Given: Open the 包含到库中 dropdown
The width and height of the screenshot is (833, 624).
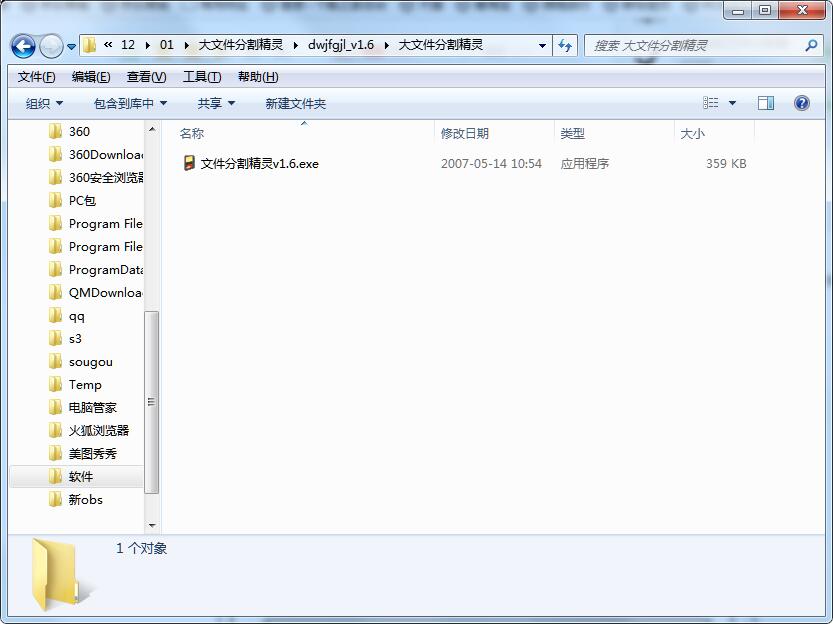Looking at the screenshot, I should coord(130,104).
